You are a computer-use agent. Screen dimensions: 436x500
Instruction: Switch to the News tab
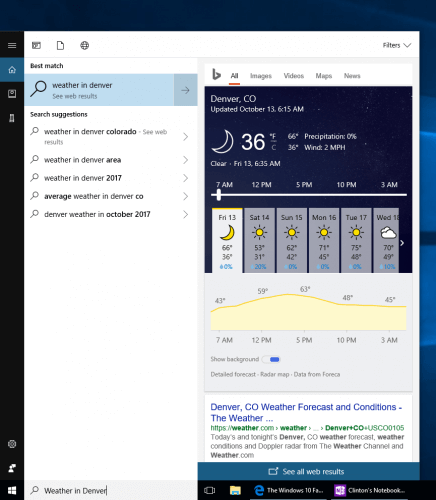click(x=352, y=76)
